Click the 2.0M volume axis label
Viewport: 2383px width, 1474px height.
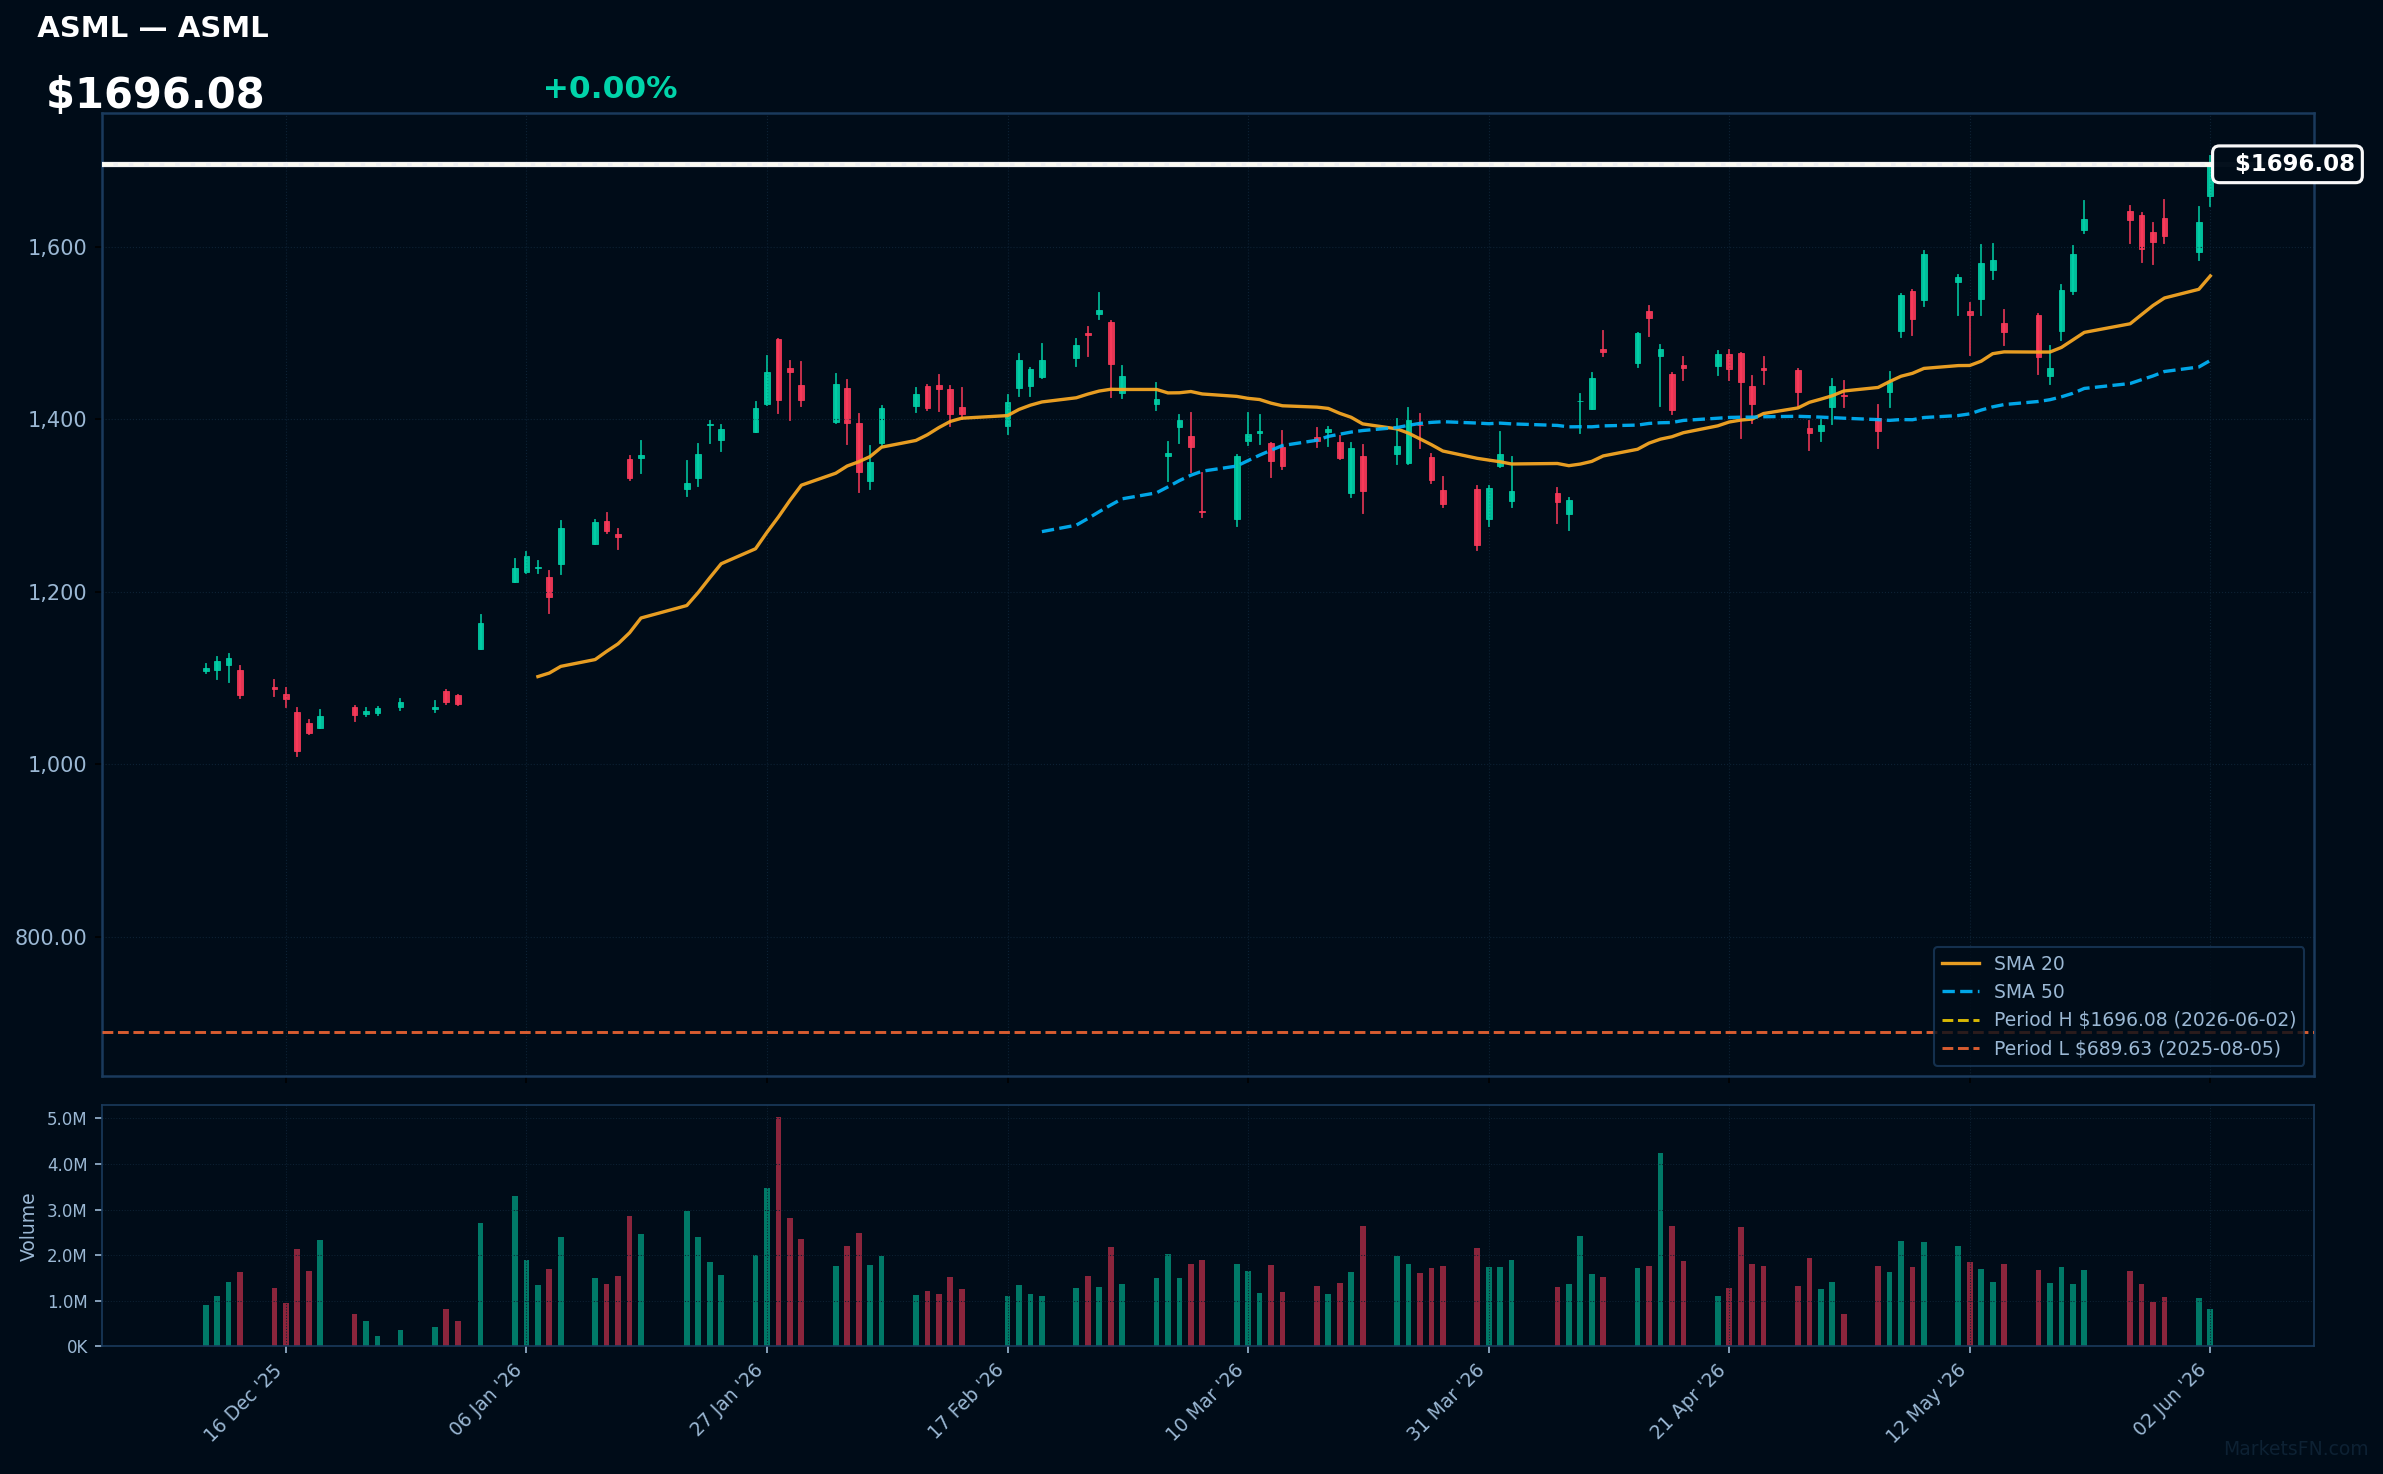(67, 1256)
